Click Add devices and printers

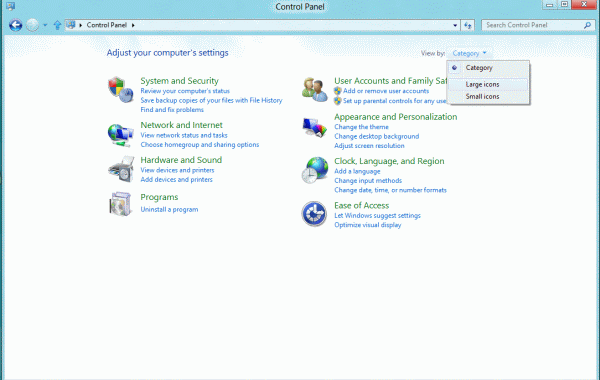(176, 179)
